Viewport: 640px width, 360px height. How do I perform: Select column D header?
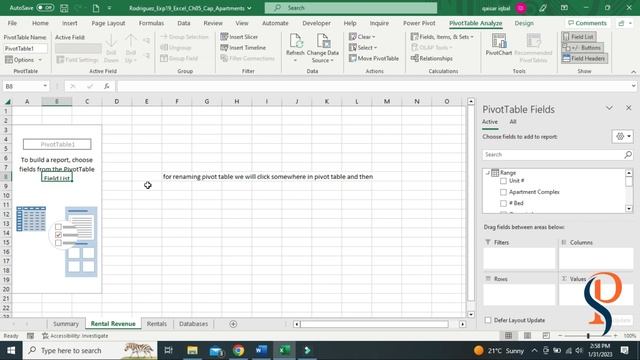coord(117,101)
